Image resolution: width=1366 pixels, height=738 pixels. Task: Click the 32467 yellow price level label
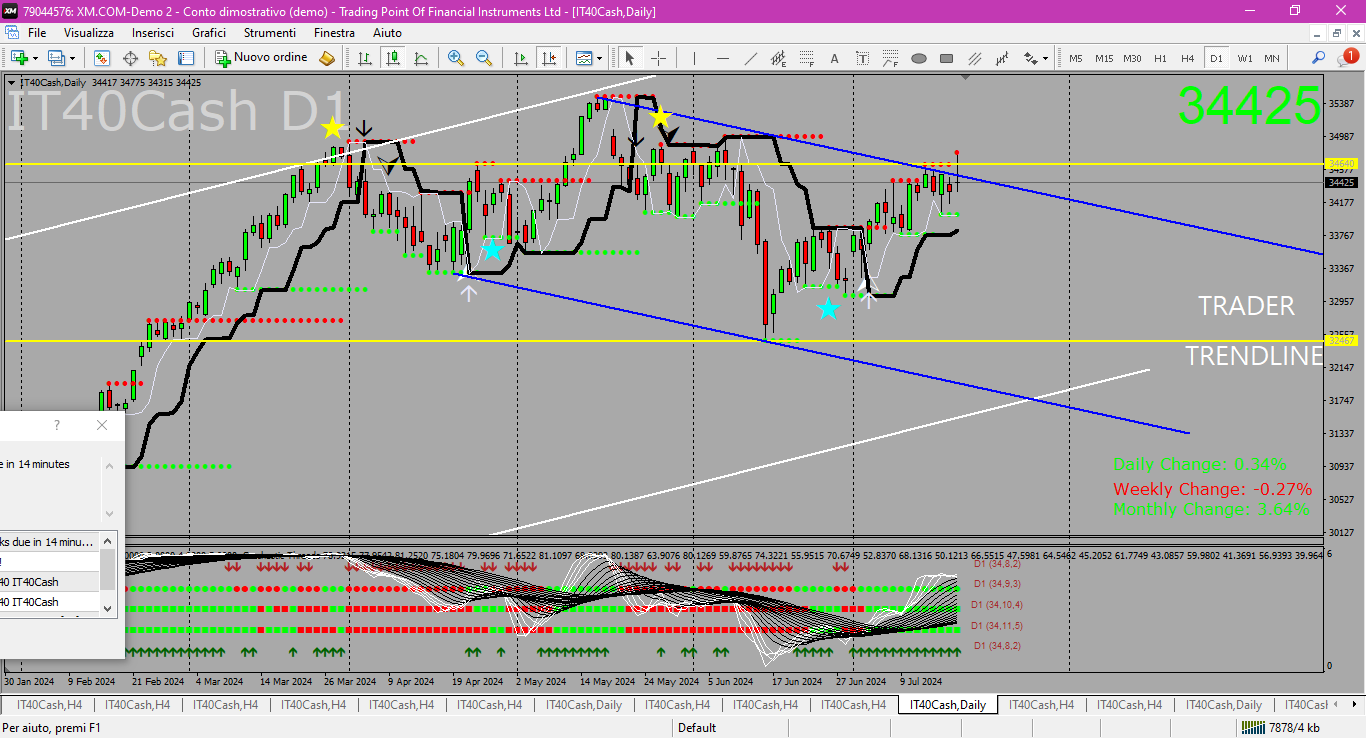1340,341
